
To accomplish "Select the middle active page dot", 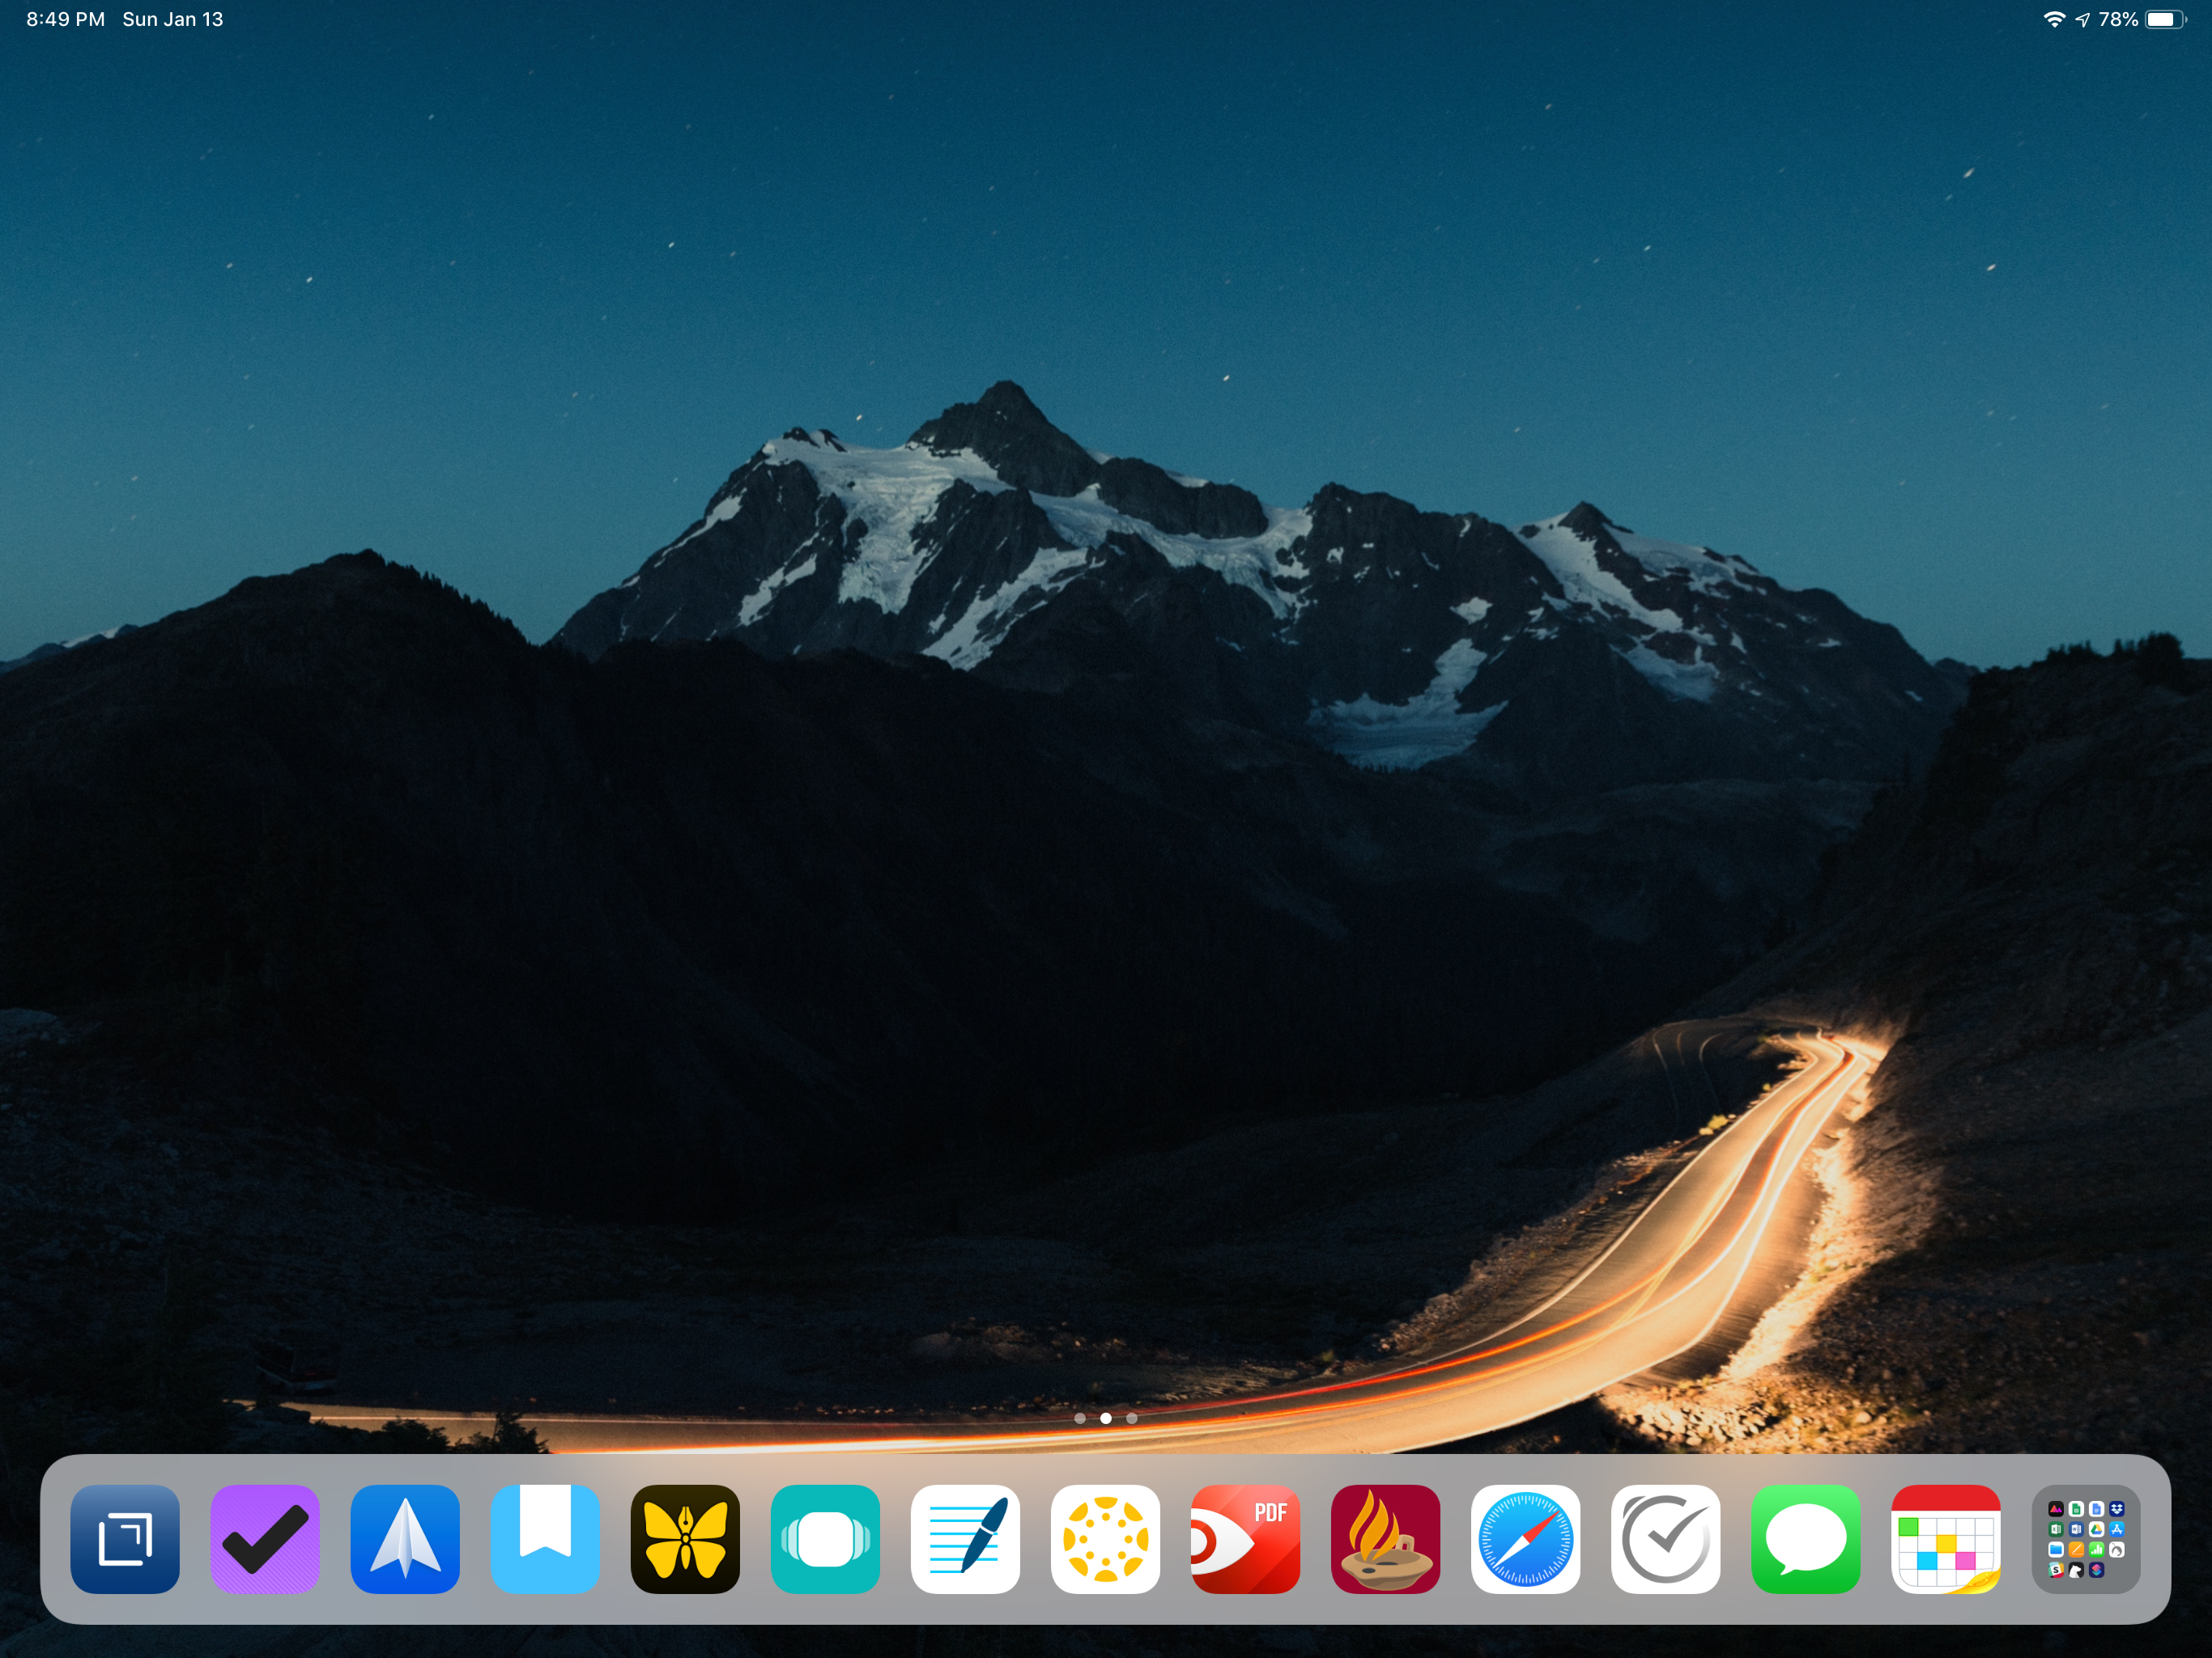I will tap(1105, 1418).
